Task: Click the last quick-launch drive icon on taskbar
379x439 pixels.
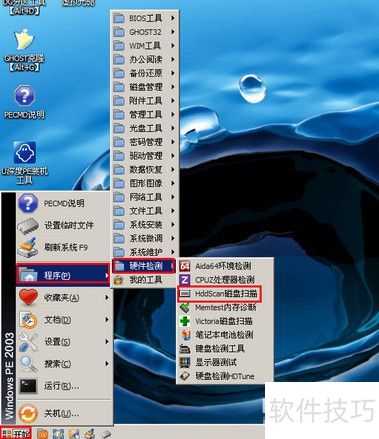Action: tap(105, 434)
